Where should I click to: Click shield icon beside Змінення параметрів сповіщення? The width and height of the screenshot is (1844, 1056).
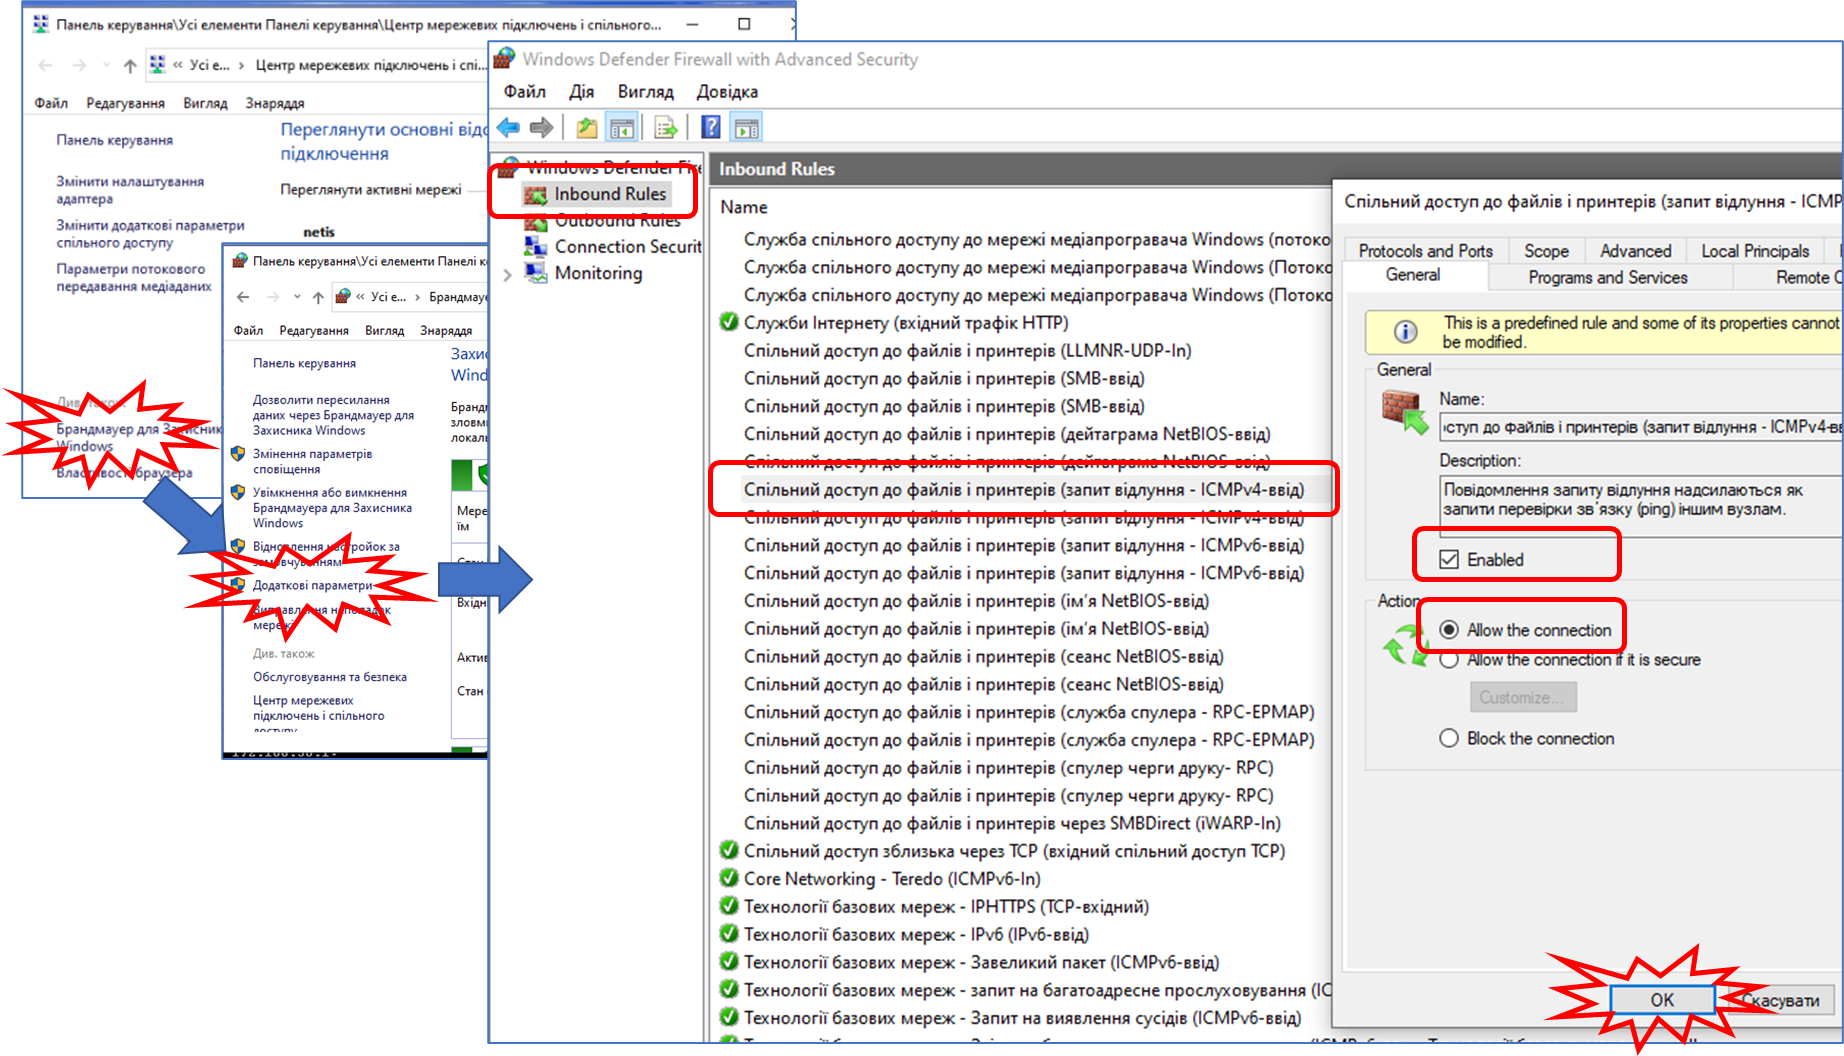[238, 454]
